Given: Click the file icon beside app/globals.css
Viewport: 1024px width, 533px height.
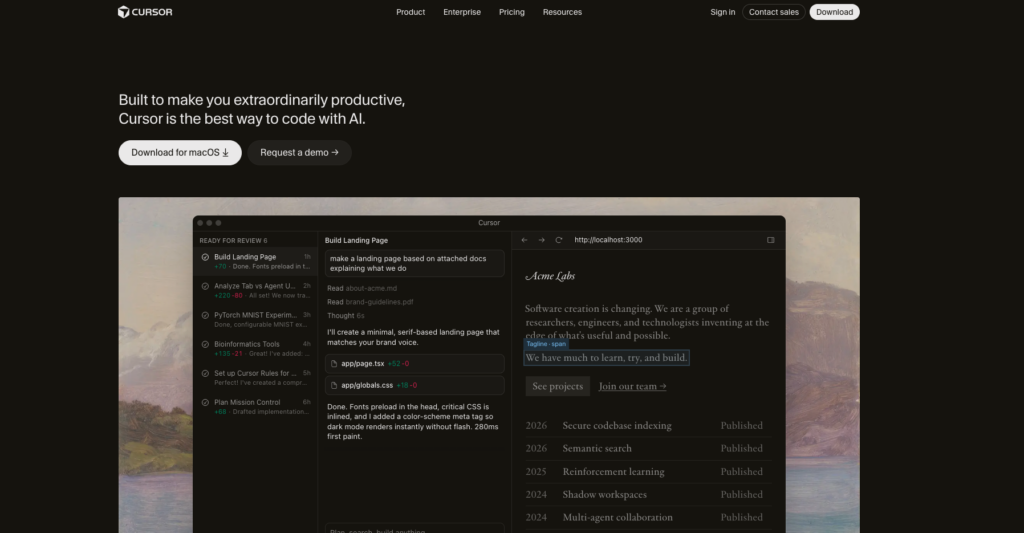Looking at the screenshot, I should pyautogui.click(x=335, y=384).
